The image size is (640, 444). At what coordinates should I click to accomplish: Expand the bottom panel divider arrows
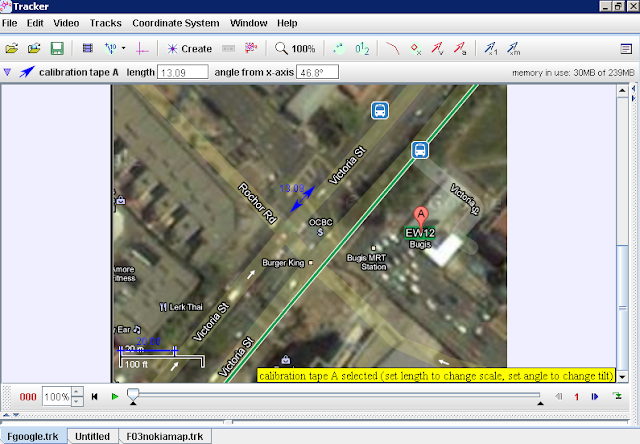(11, 415)
